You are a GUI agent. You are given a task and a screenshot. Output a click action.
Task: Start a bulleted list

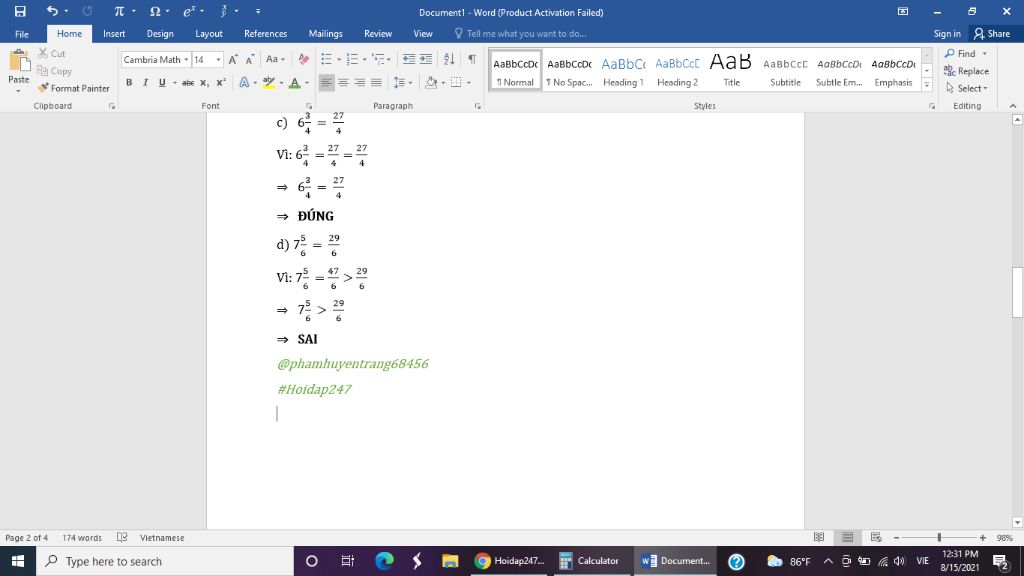[327, 59]
